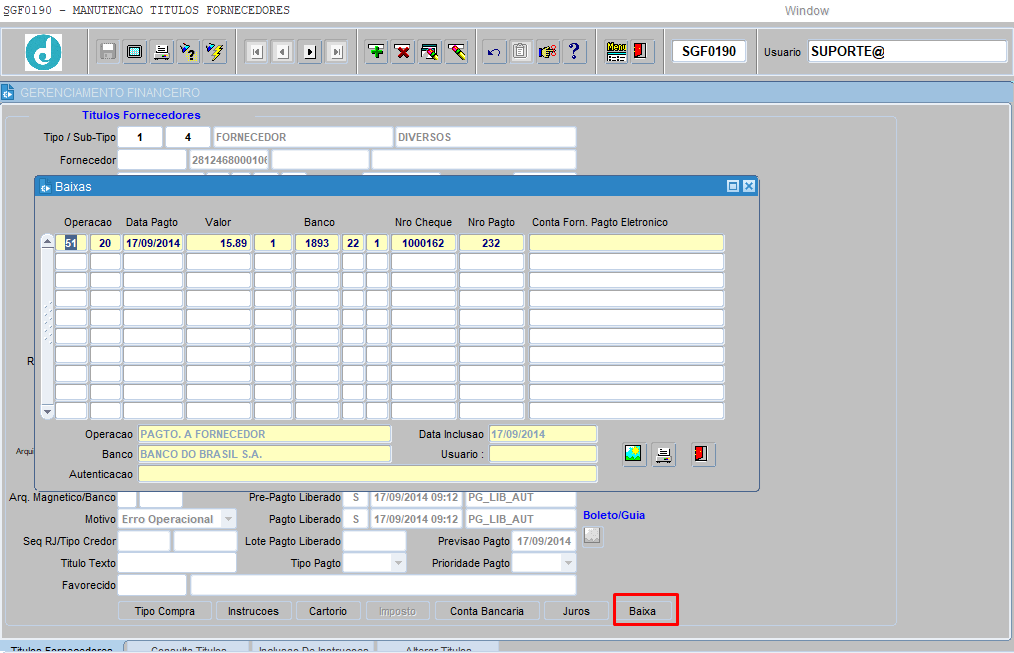Image resolution: width=1014 pixels, height=653 pixels.
Task: Open the Tipo Pagto dropdown
Action: [398, 563]
